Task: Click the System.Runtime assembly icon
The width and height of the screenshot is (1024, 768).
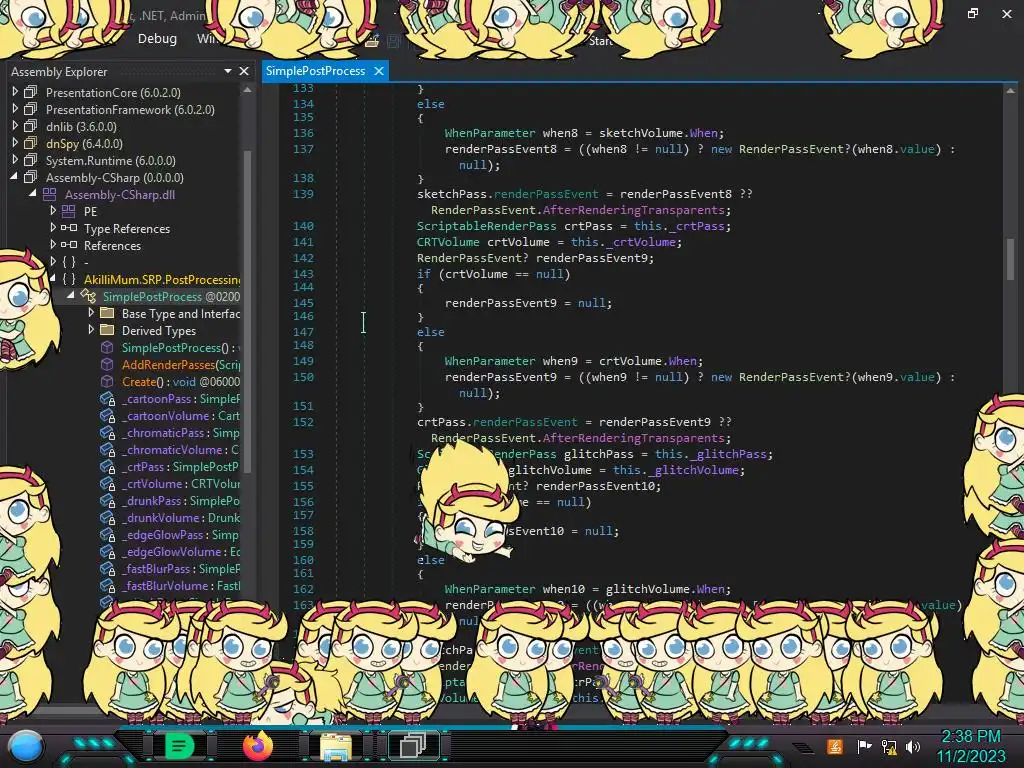Action: pos(31,160)
